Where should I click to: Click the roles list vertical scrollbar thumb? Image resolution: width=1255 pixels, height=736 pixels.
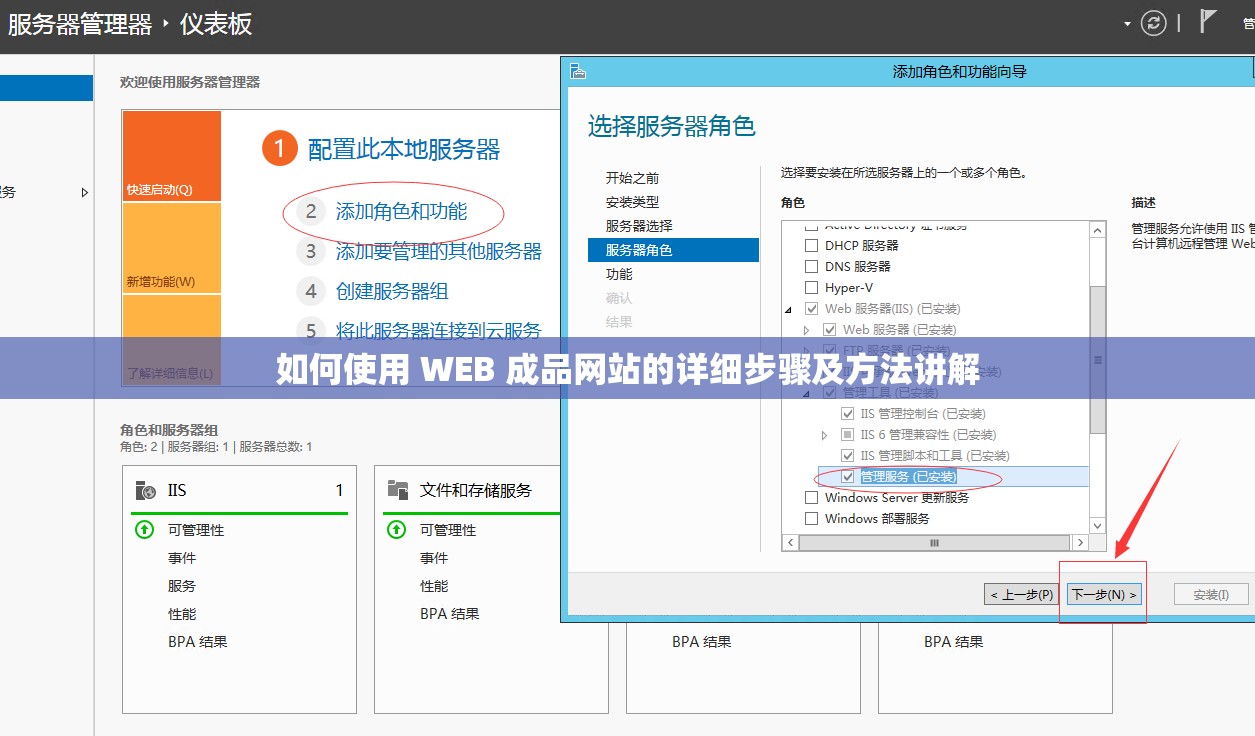tap(1097, 360)
